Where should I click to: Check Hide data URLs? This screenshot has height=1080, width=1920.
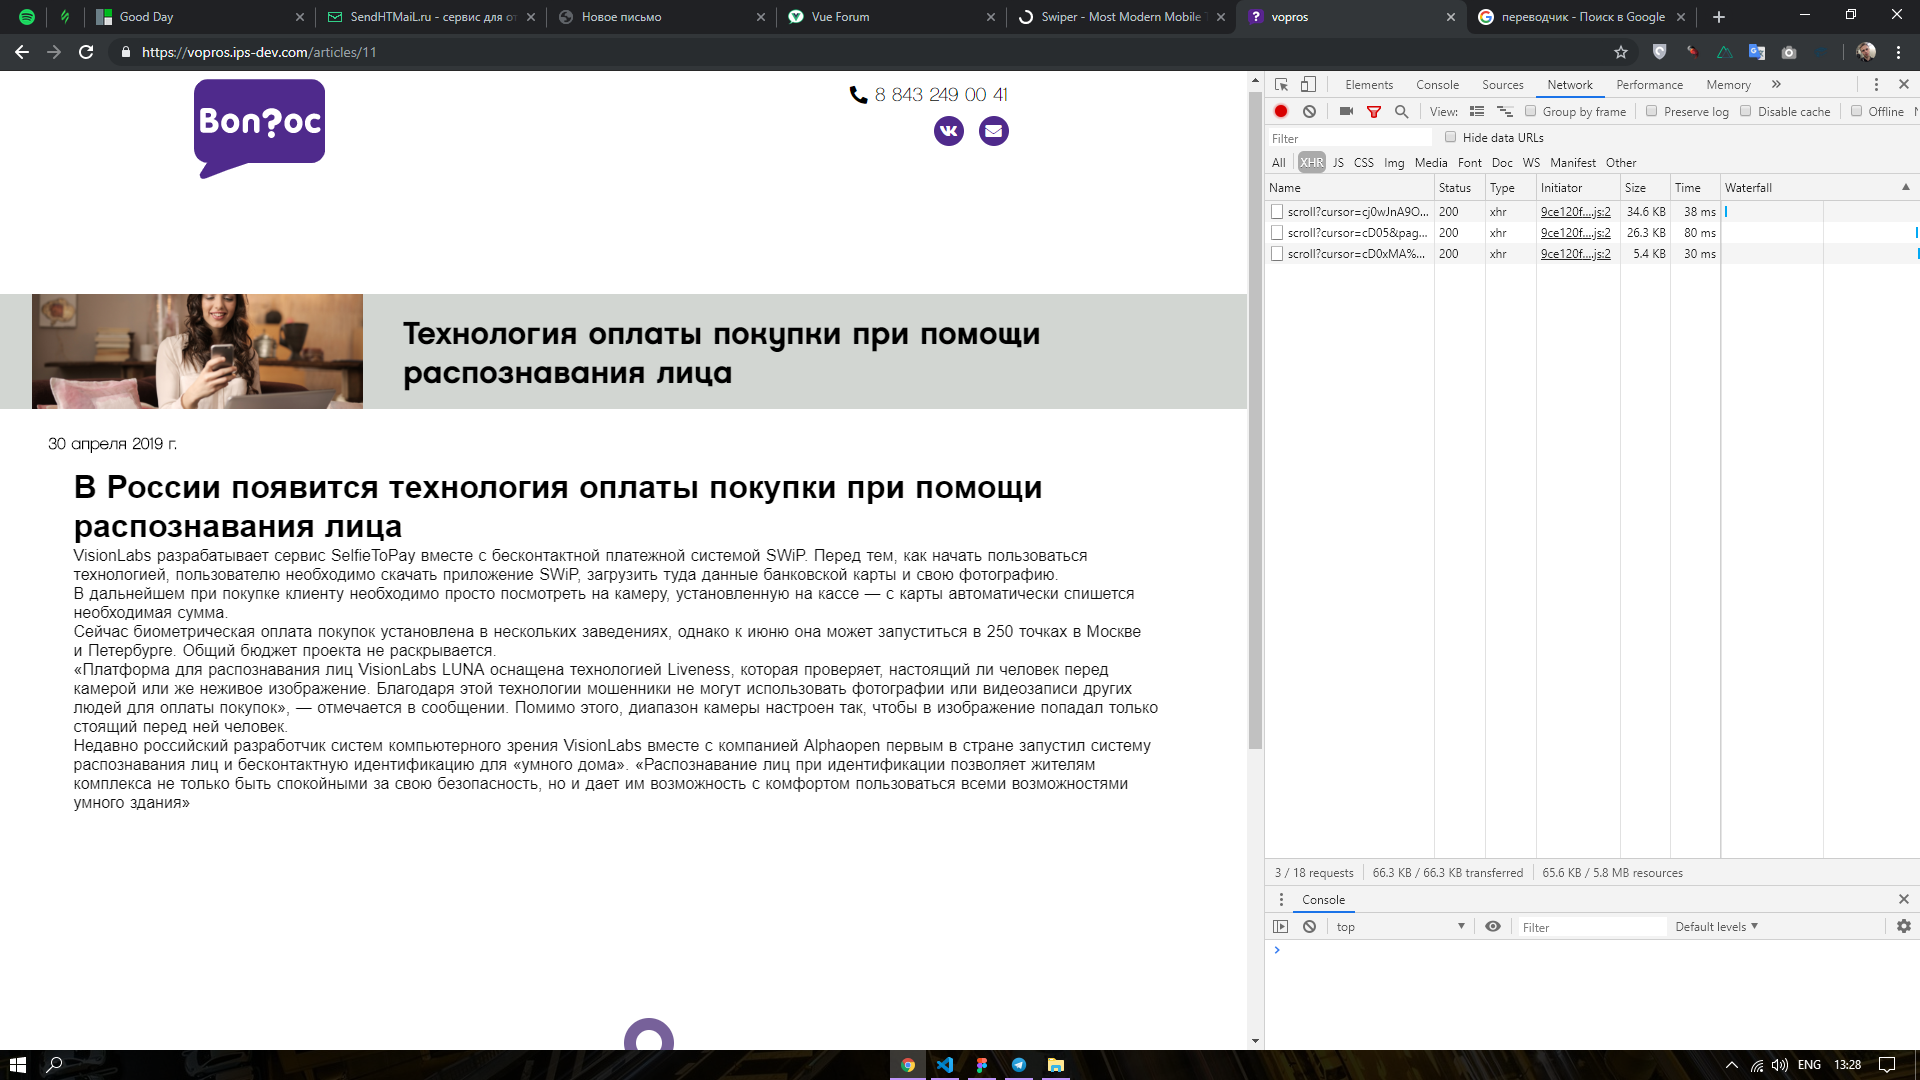(x=1451, y=137)
